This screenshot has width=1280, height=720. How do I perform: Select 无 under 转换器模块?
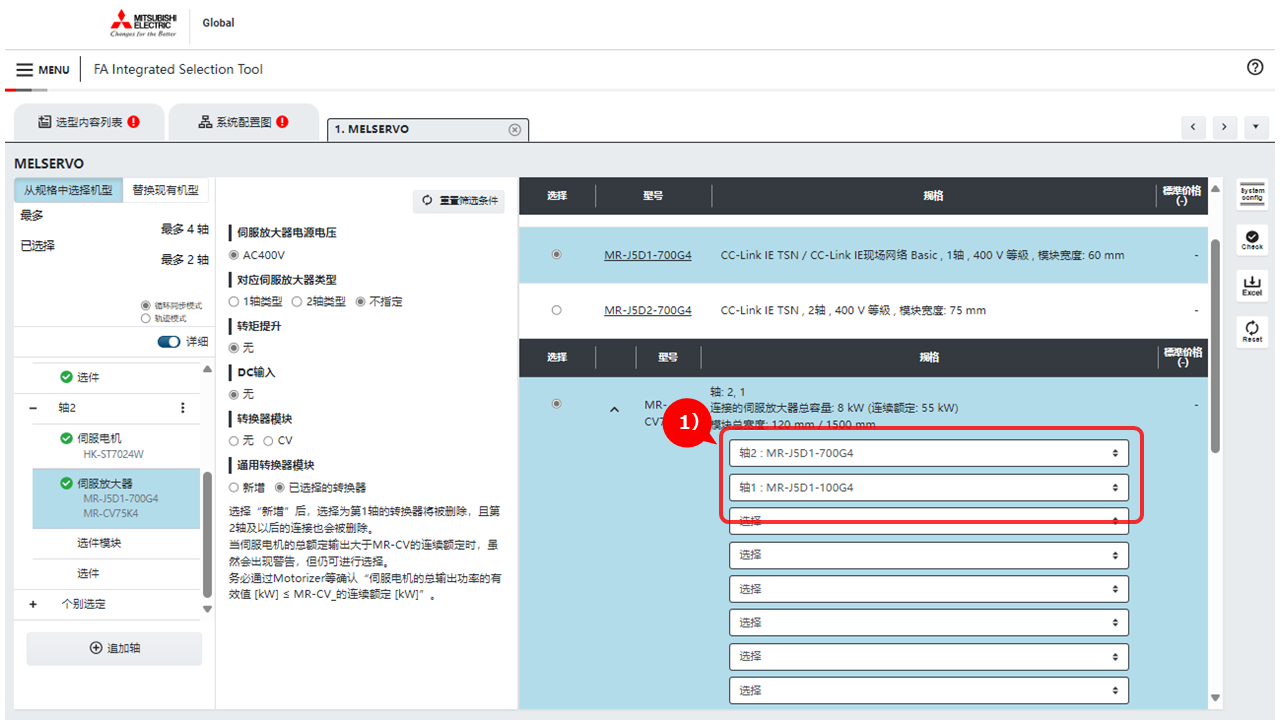(x=234, y=440)
